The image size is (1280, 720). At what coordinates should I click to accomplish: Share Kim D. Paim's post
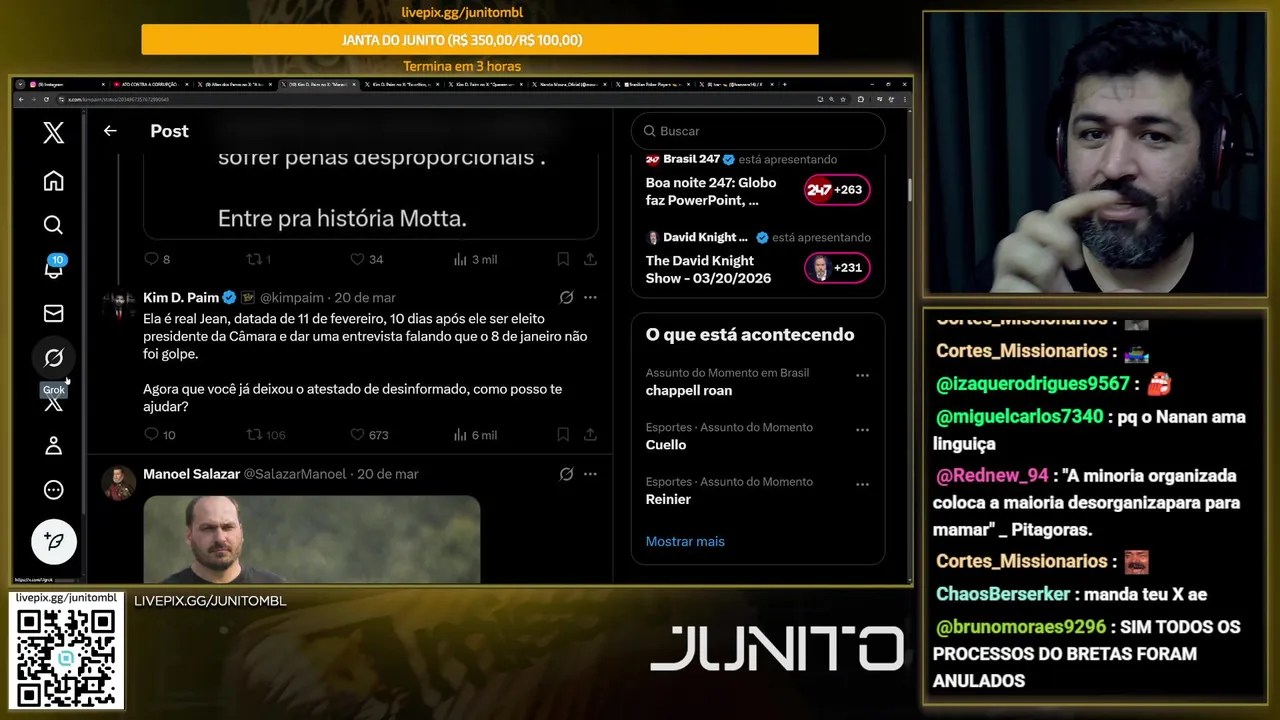coord(590,435)
